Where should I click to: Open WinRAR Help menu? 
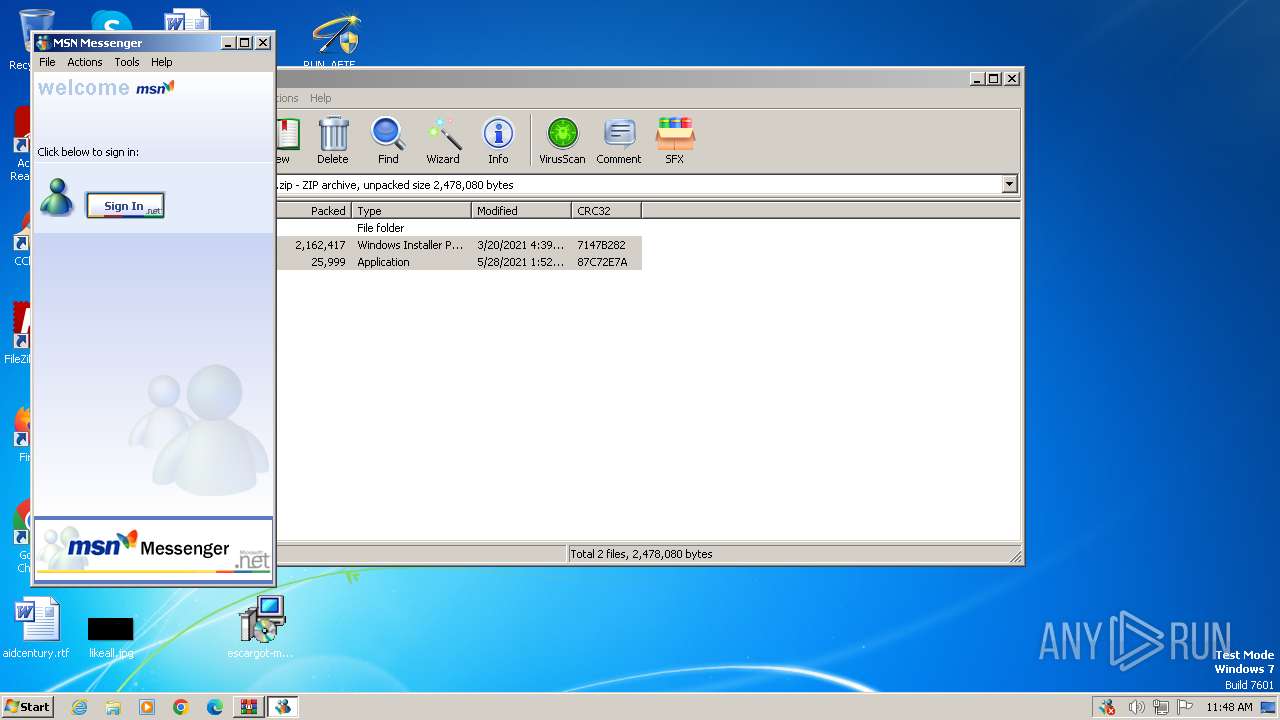pos(320,98)
